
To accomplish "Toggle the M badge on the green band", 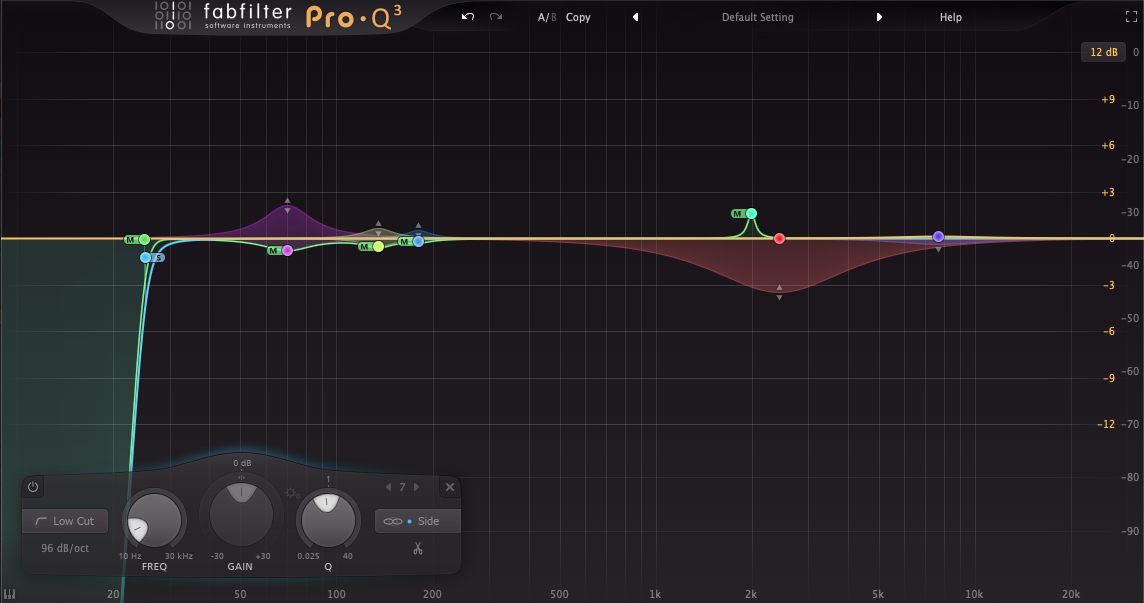I will coord(130,239).
